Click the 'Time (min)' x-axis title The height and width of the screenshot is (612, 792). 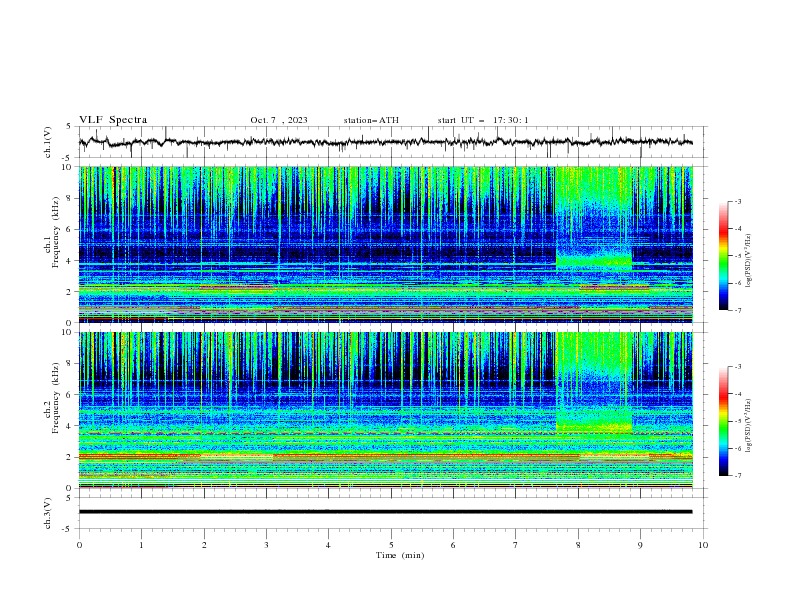click(400, 555)
